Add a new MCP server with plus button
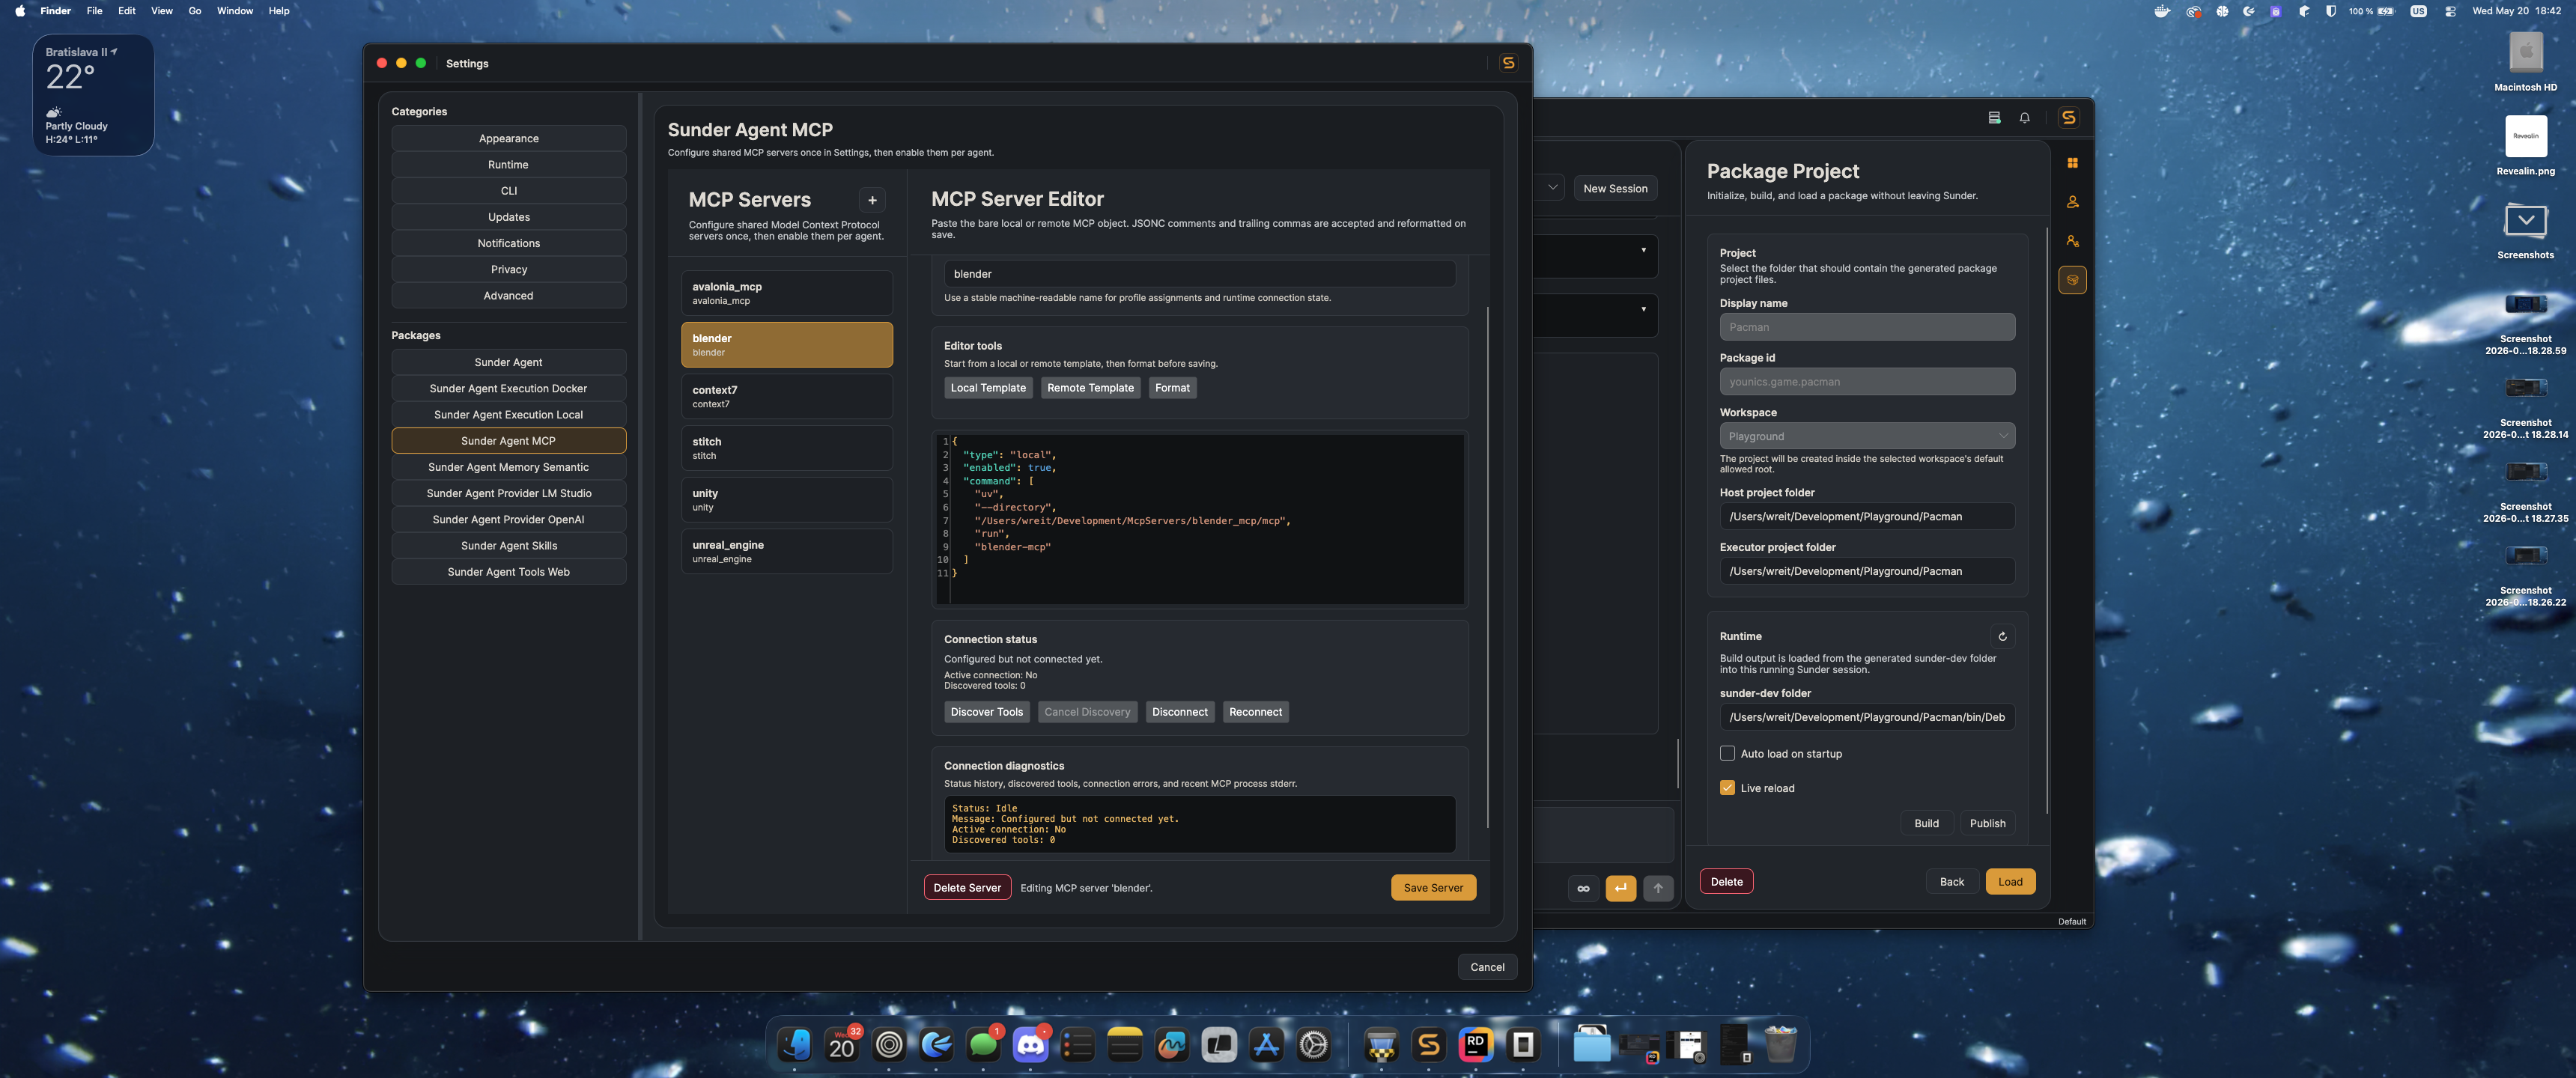Image resolution: width=2576 pixels, height=1078 pixels. [x=872, y=200]
